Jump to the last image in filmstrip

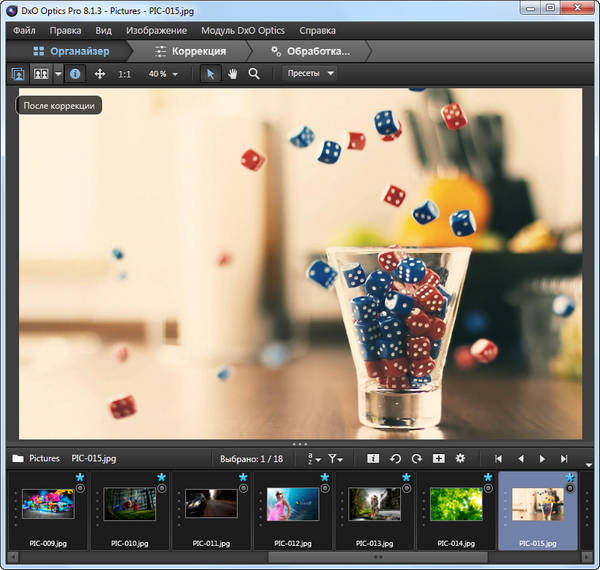point(565,458)
